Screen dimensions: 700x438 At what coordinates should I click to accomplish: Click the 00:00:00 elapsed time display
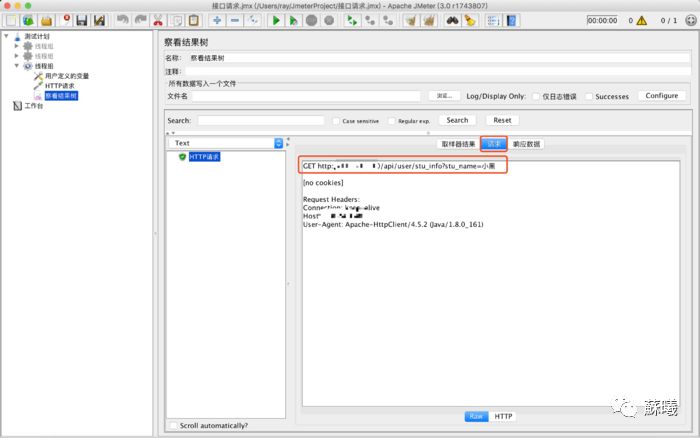click(602, 21)
